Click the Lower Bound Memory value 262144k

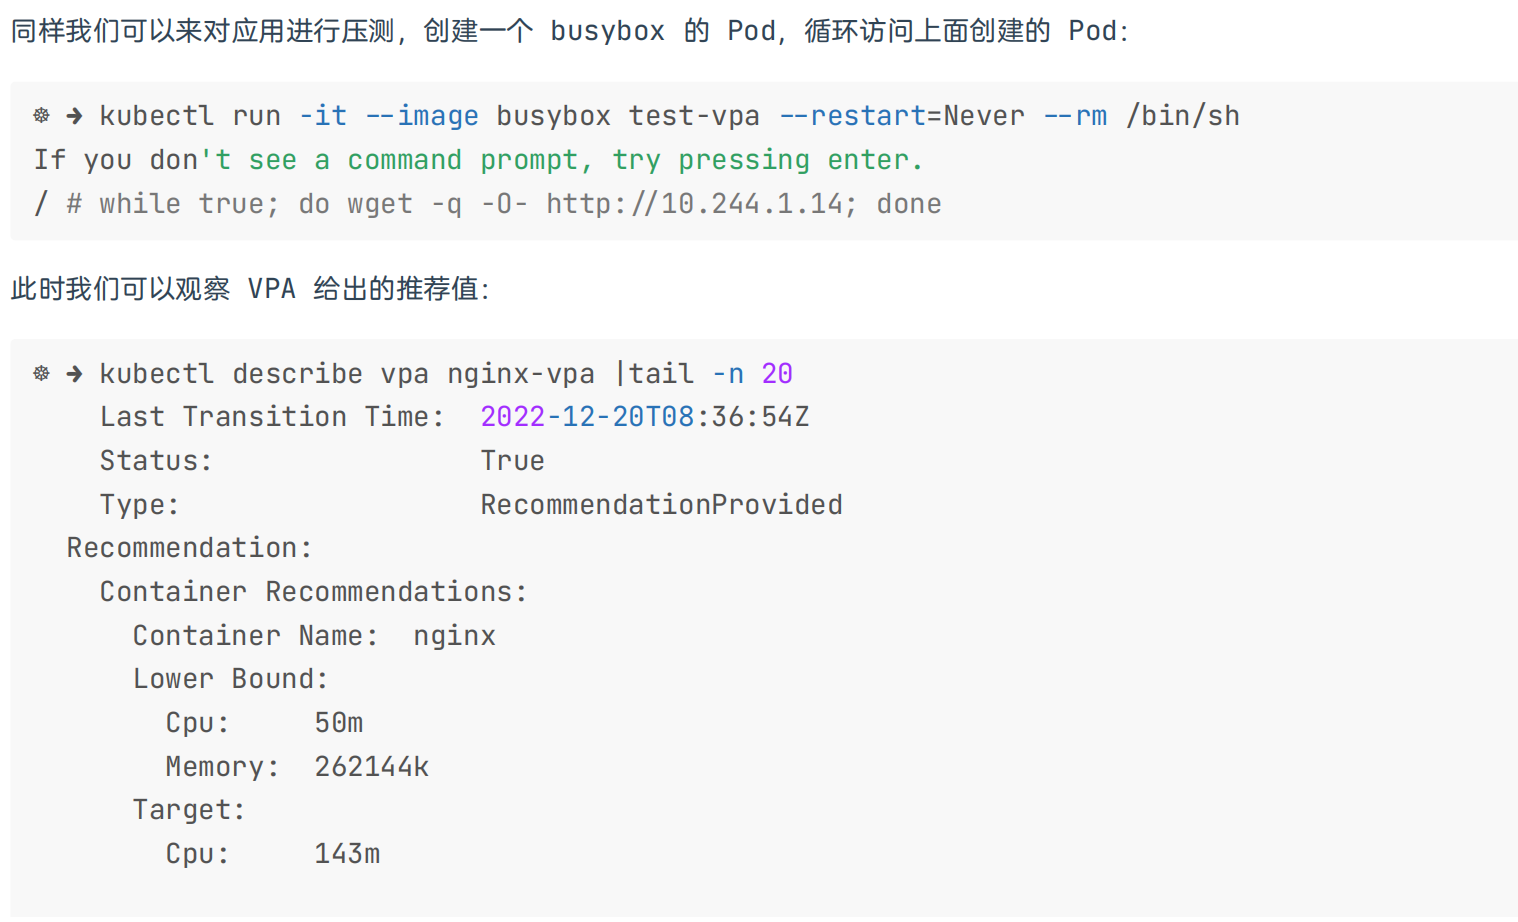[x=372, y=767]
